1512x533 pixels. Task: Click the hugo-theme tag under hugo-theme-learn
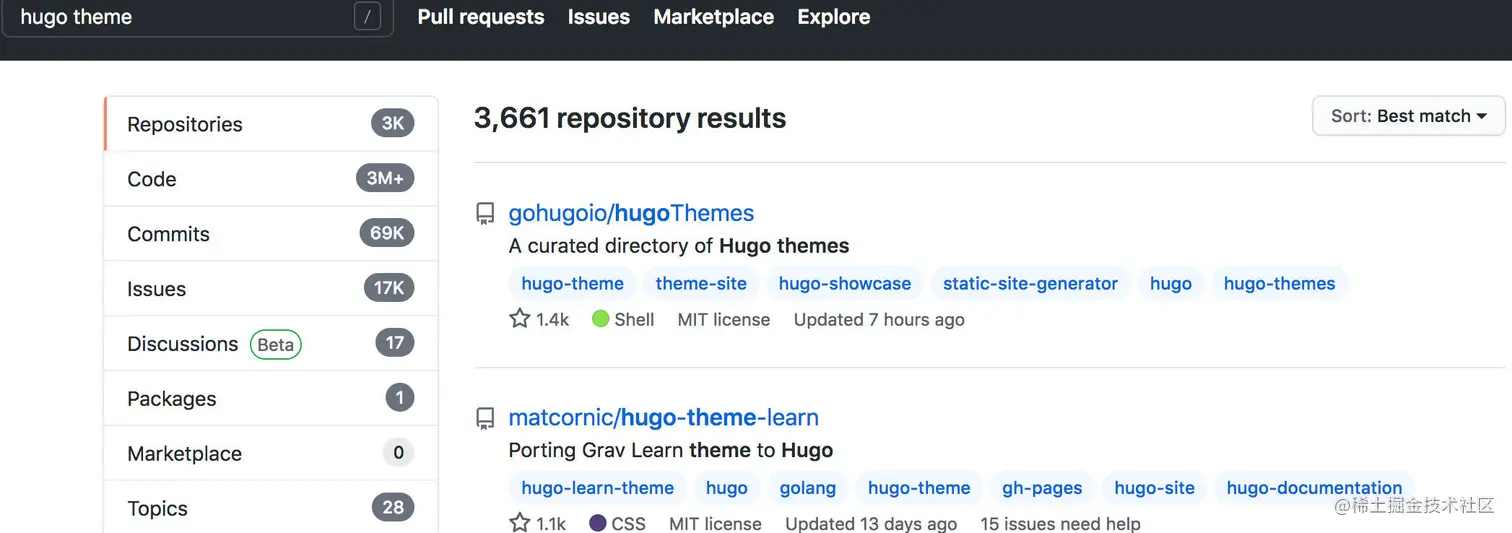919,488
